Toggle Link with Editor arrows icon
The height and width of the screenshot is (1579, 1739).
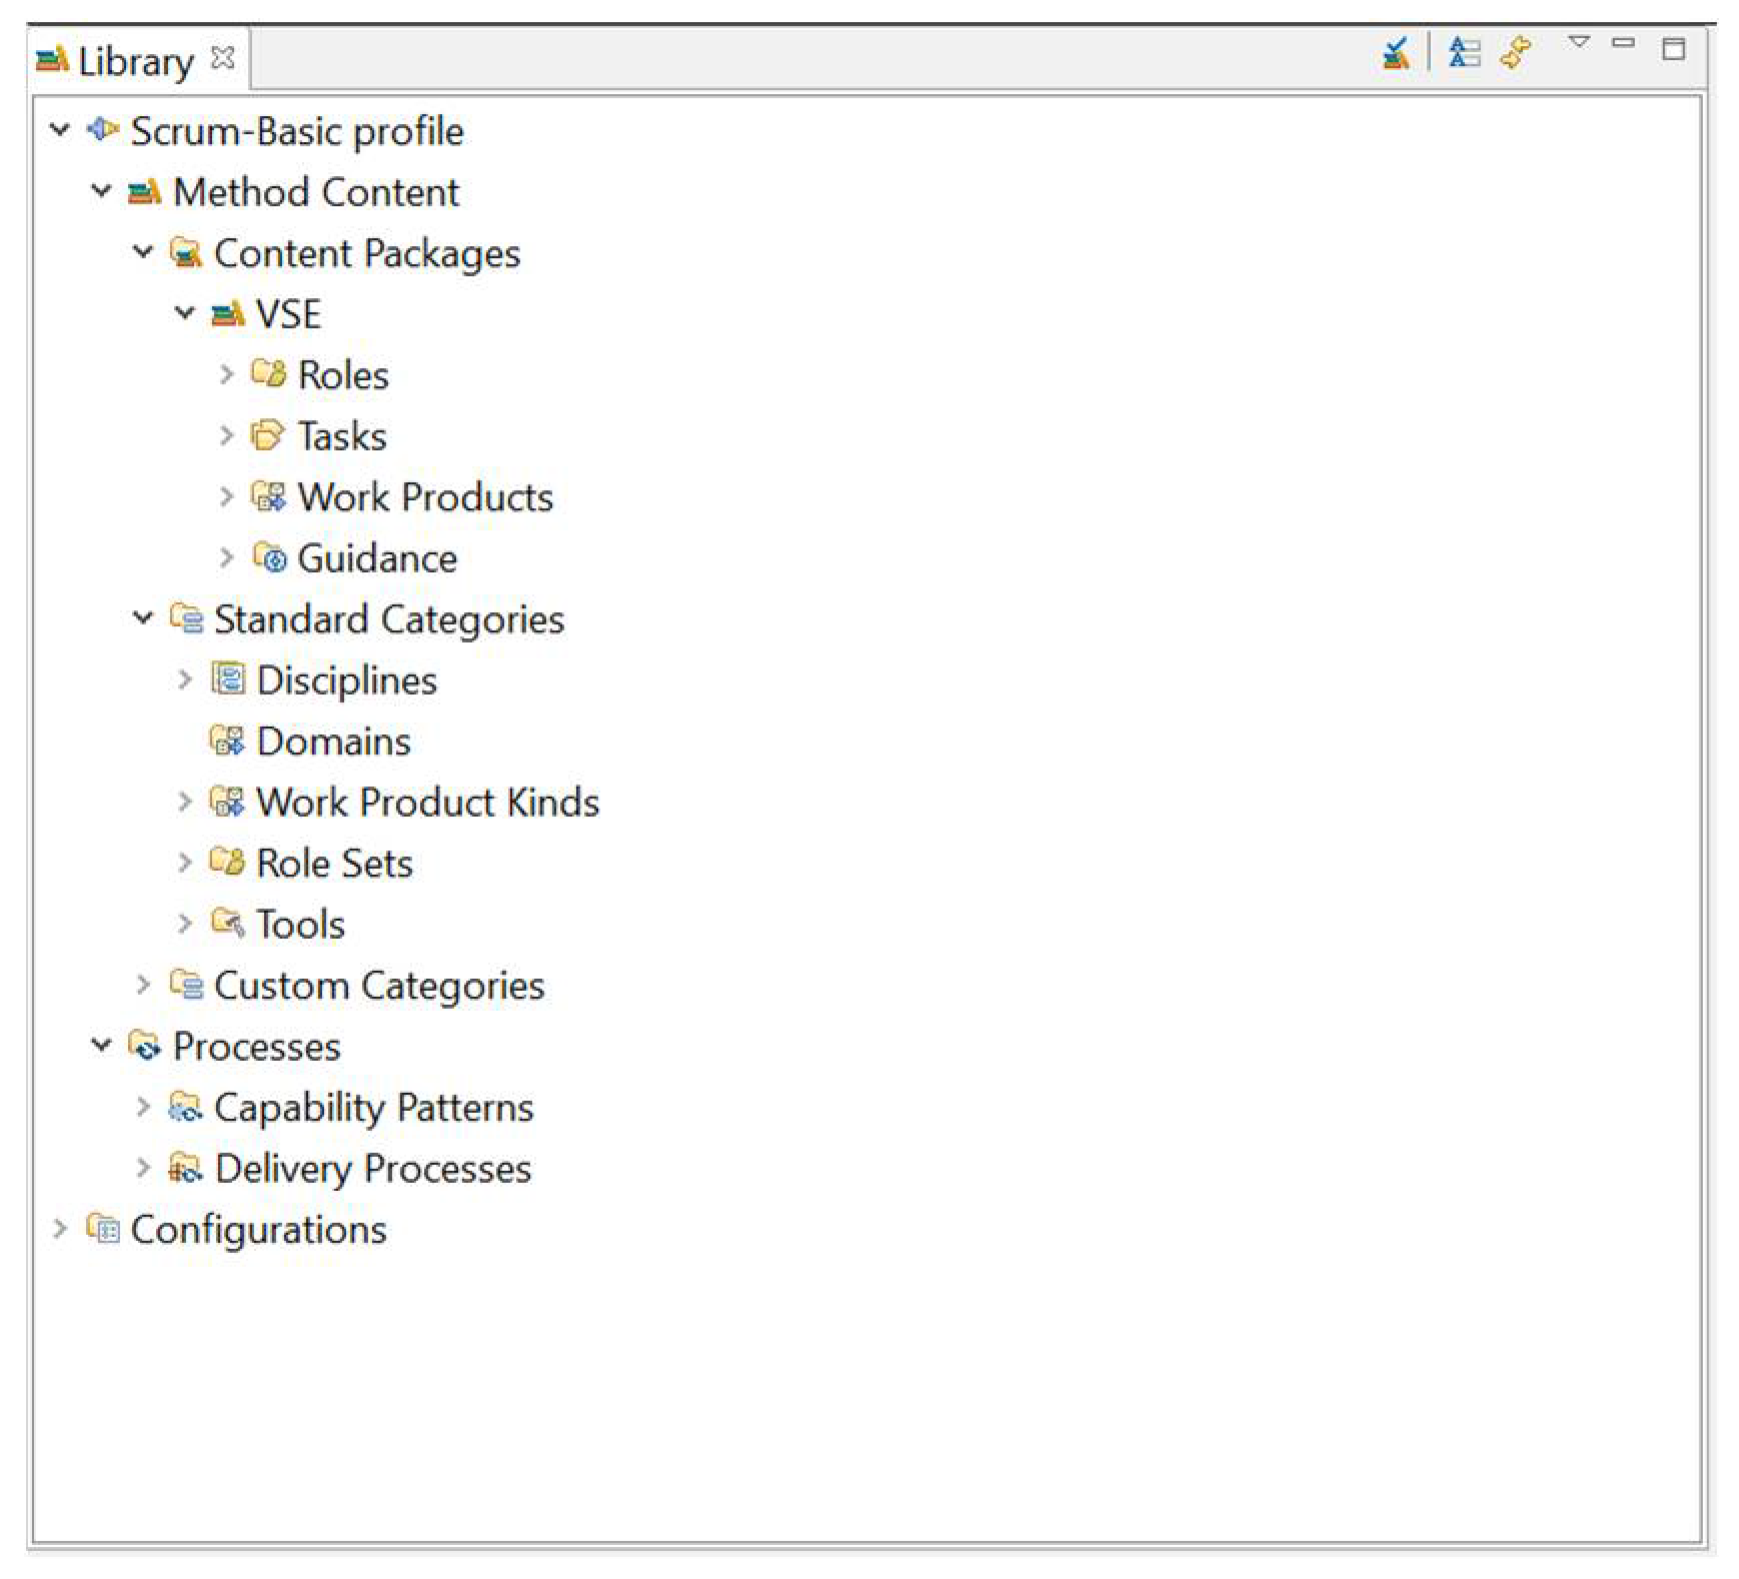pyautogui.click(x=1516, y=52)
